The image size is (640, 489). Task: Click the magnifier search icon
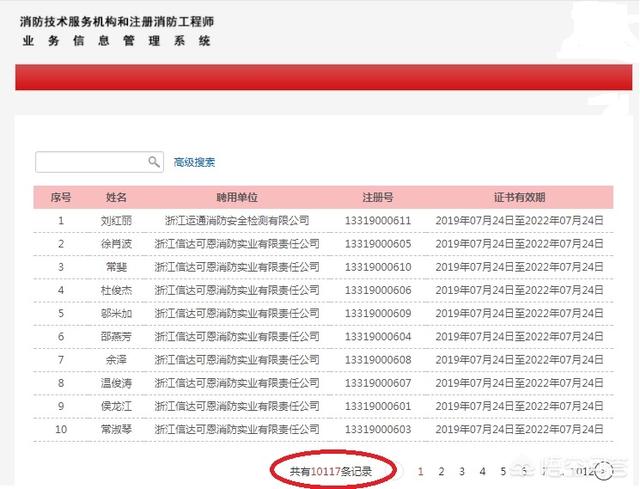(x=154, y=162)
